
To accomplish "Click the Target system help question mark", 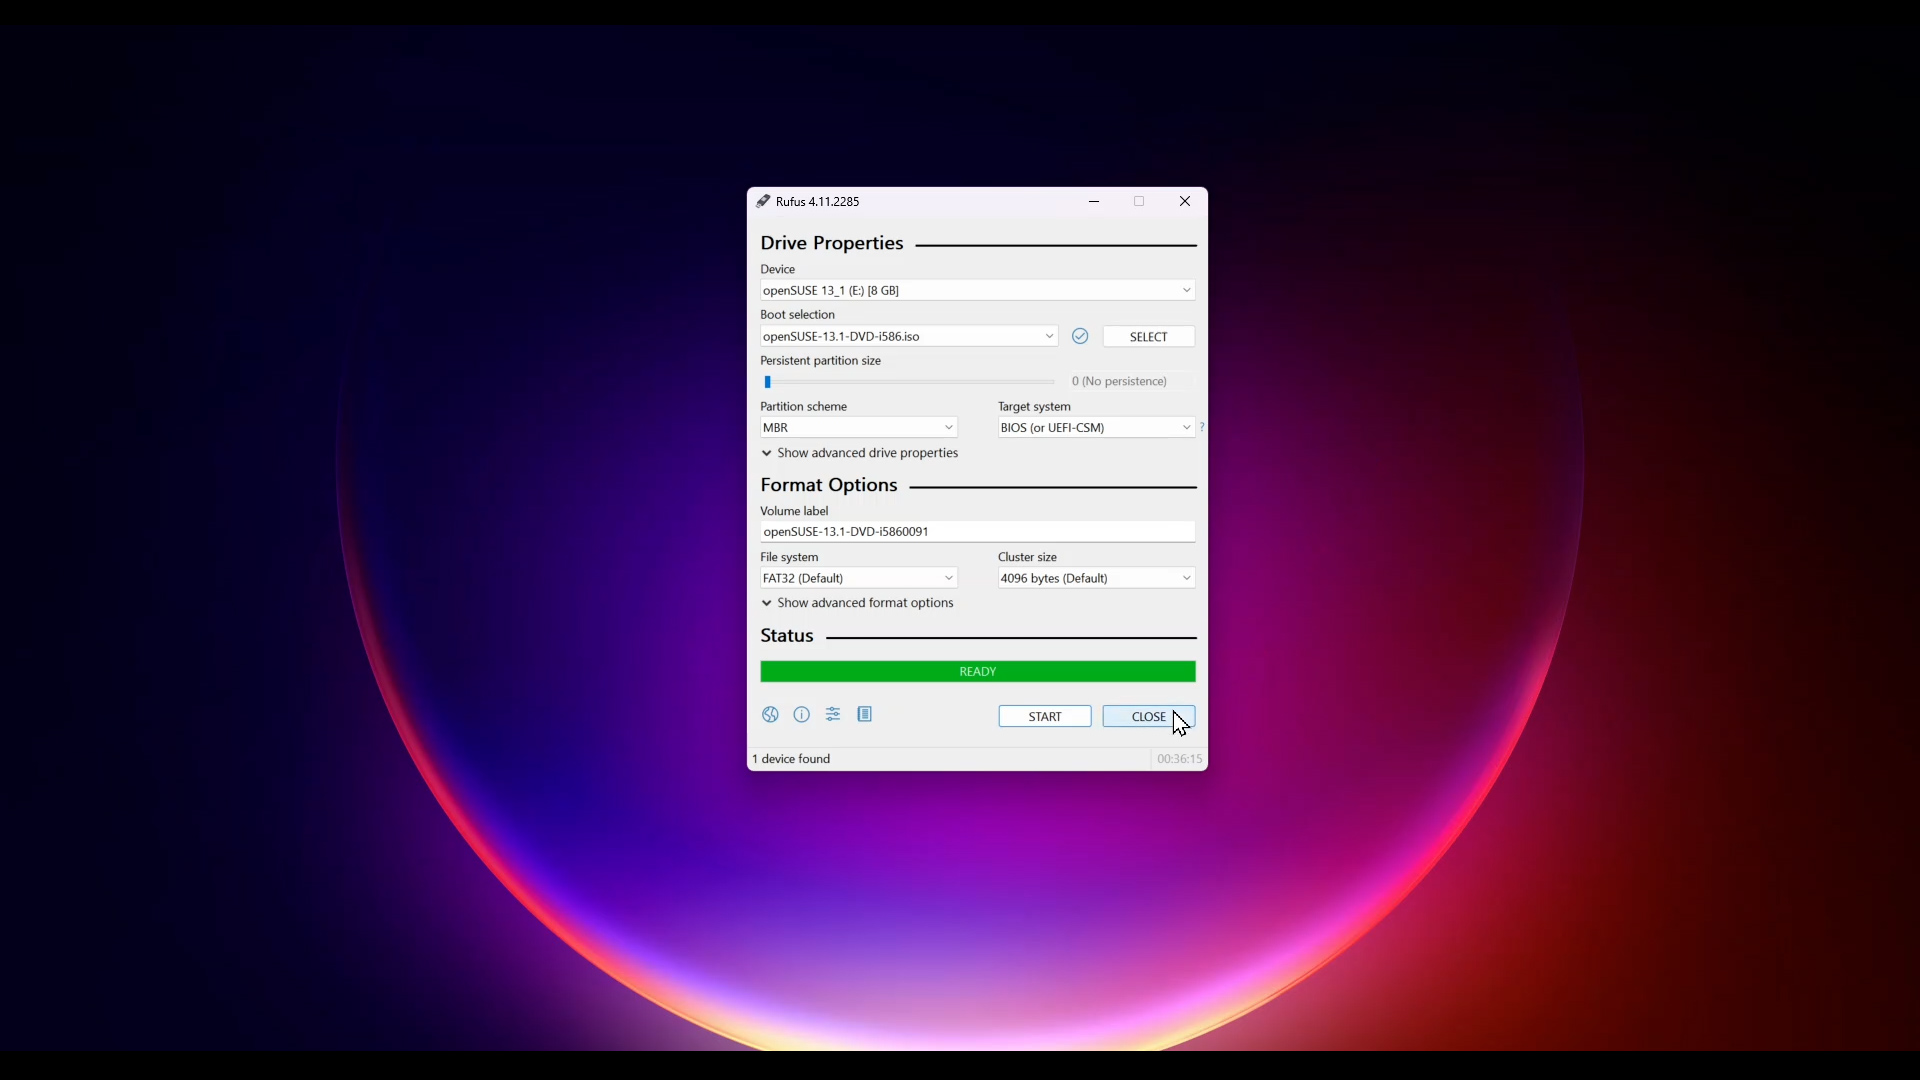I will point(1202,427).
